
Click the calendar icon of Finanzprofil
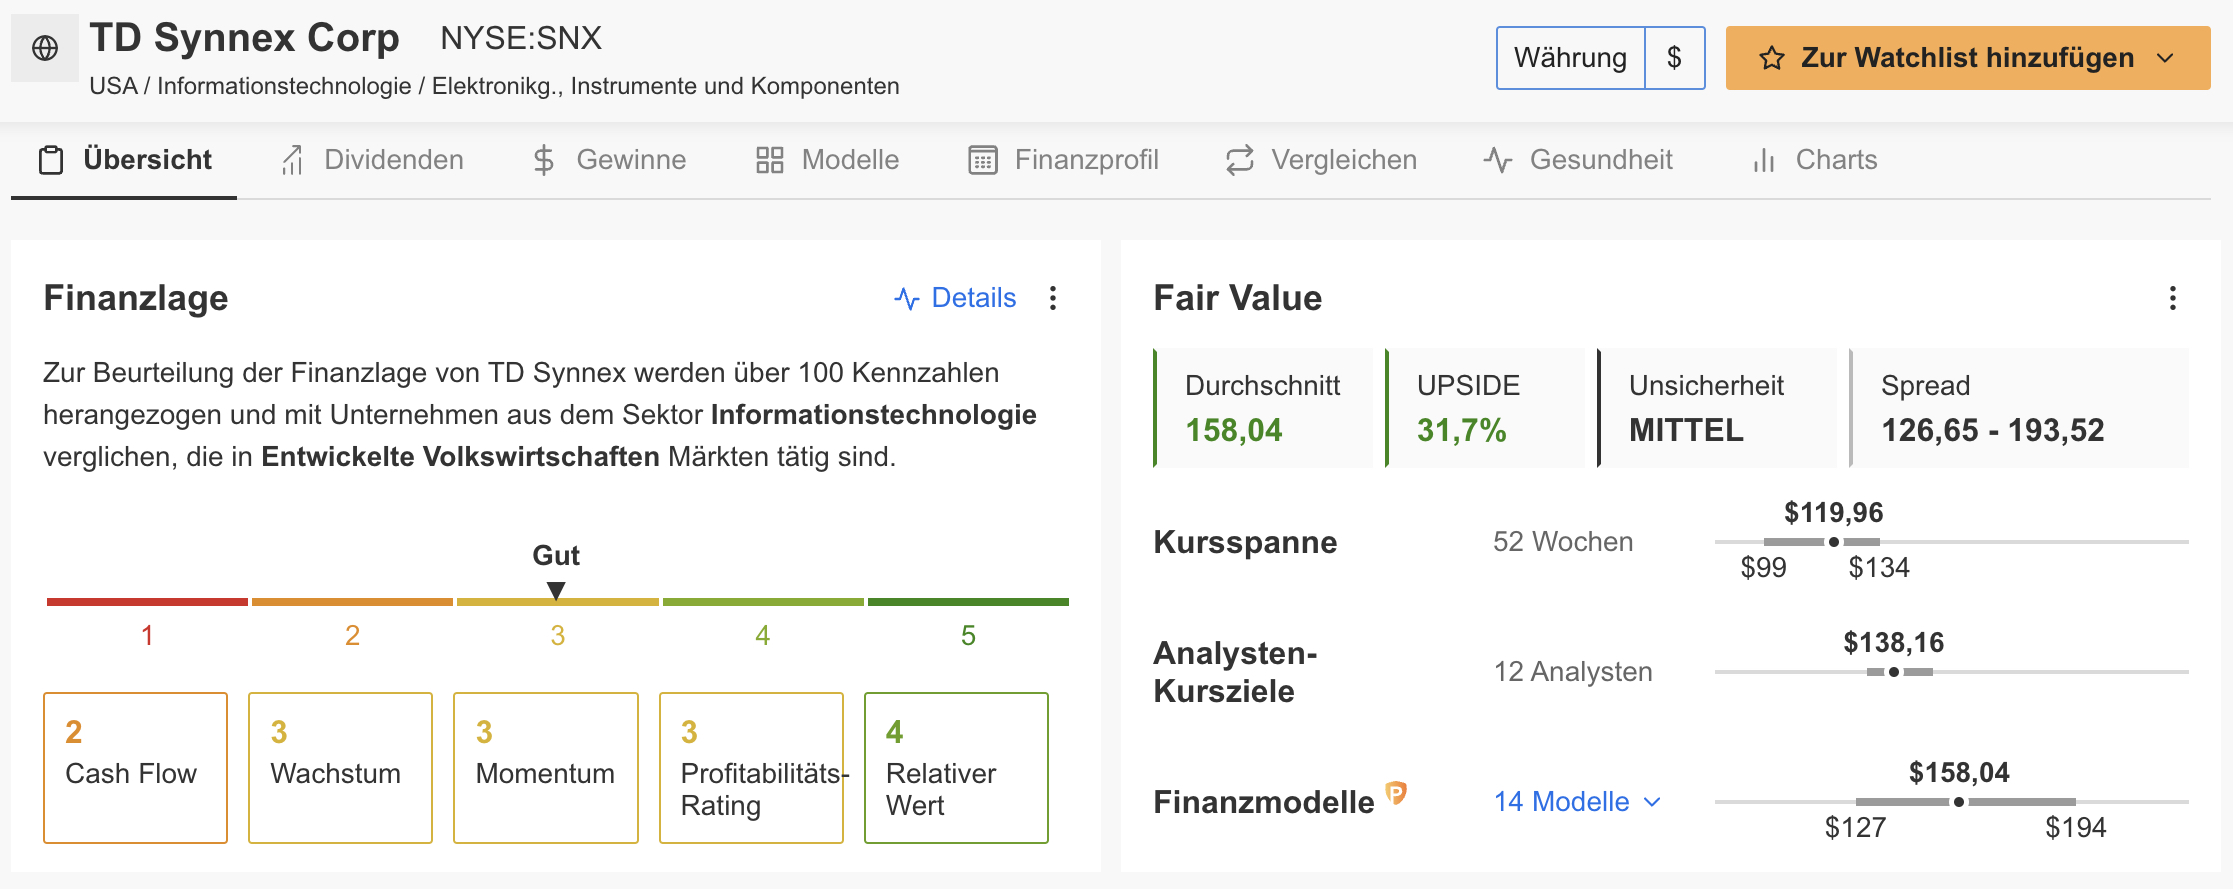point(983,160)
